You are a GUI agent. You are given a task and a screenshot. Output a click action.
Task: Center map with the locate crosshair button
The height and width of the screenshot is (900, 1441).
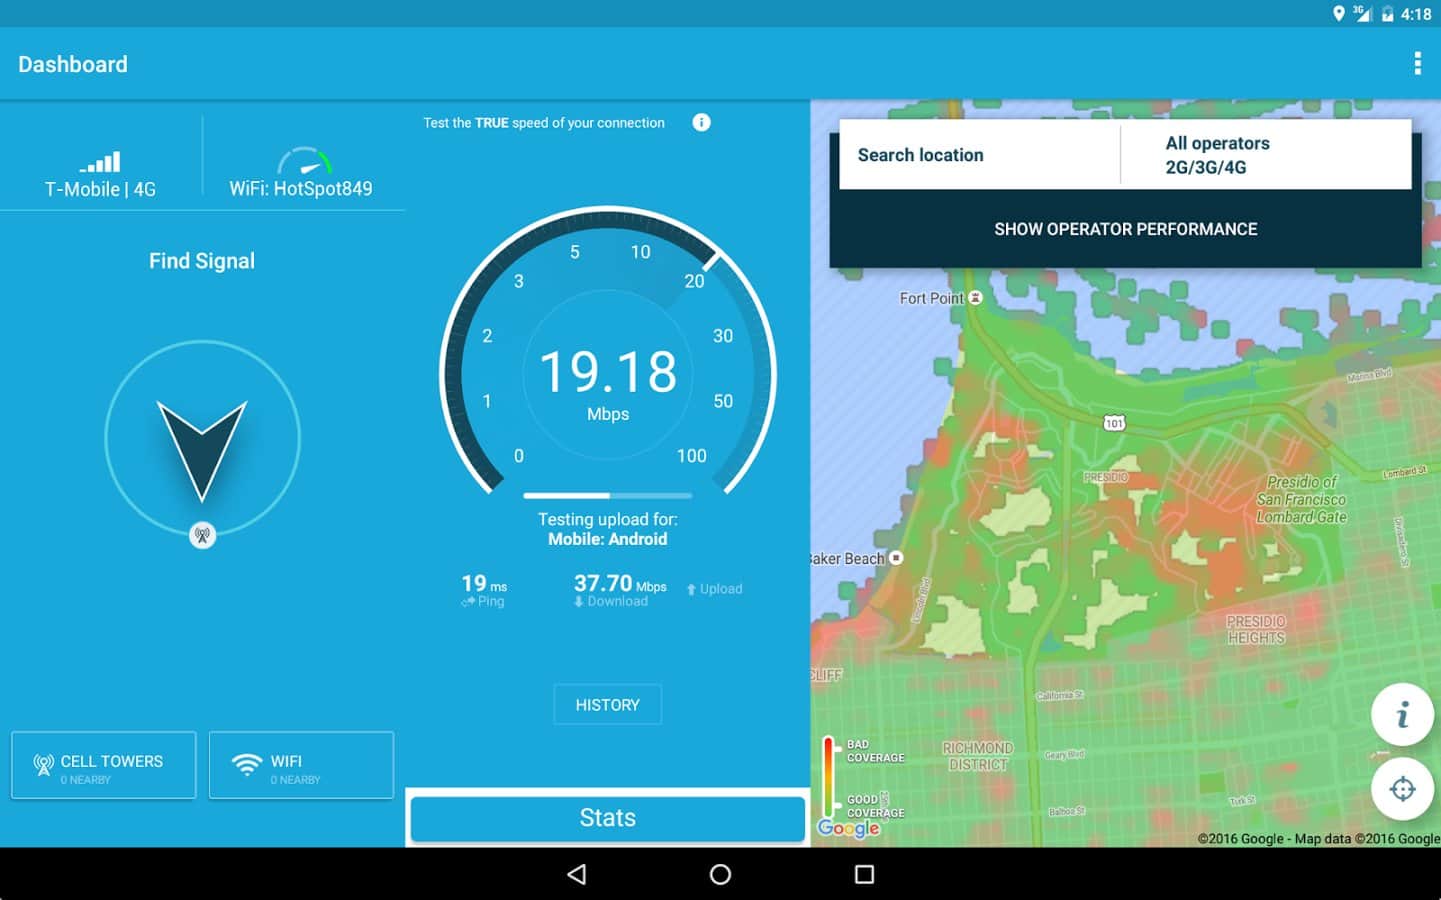point(1402,789)
